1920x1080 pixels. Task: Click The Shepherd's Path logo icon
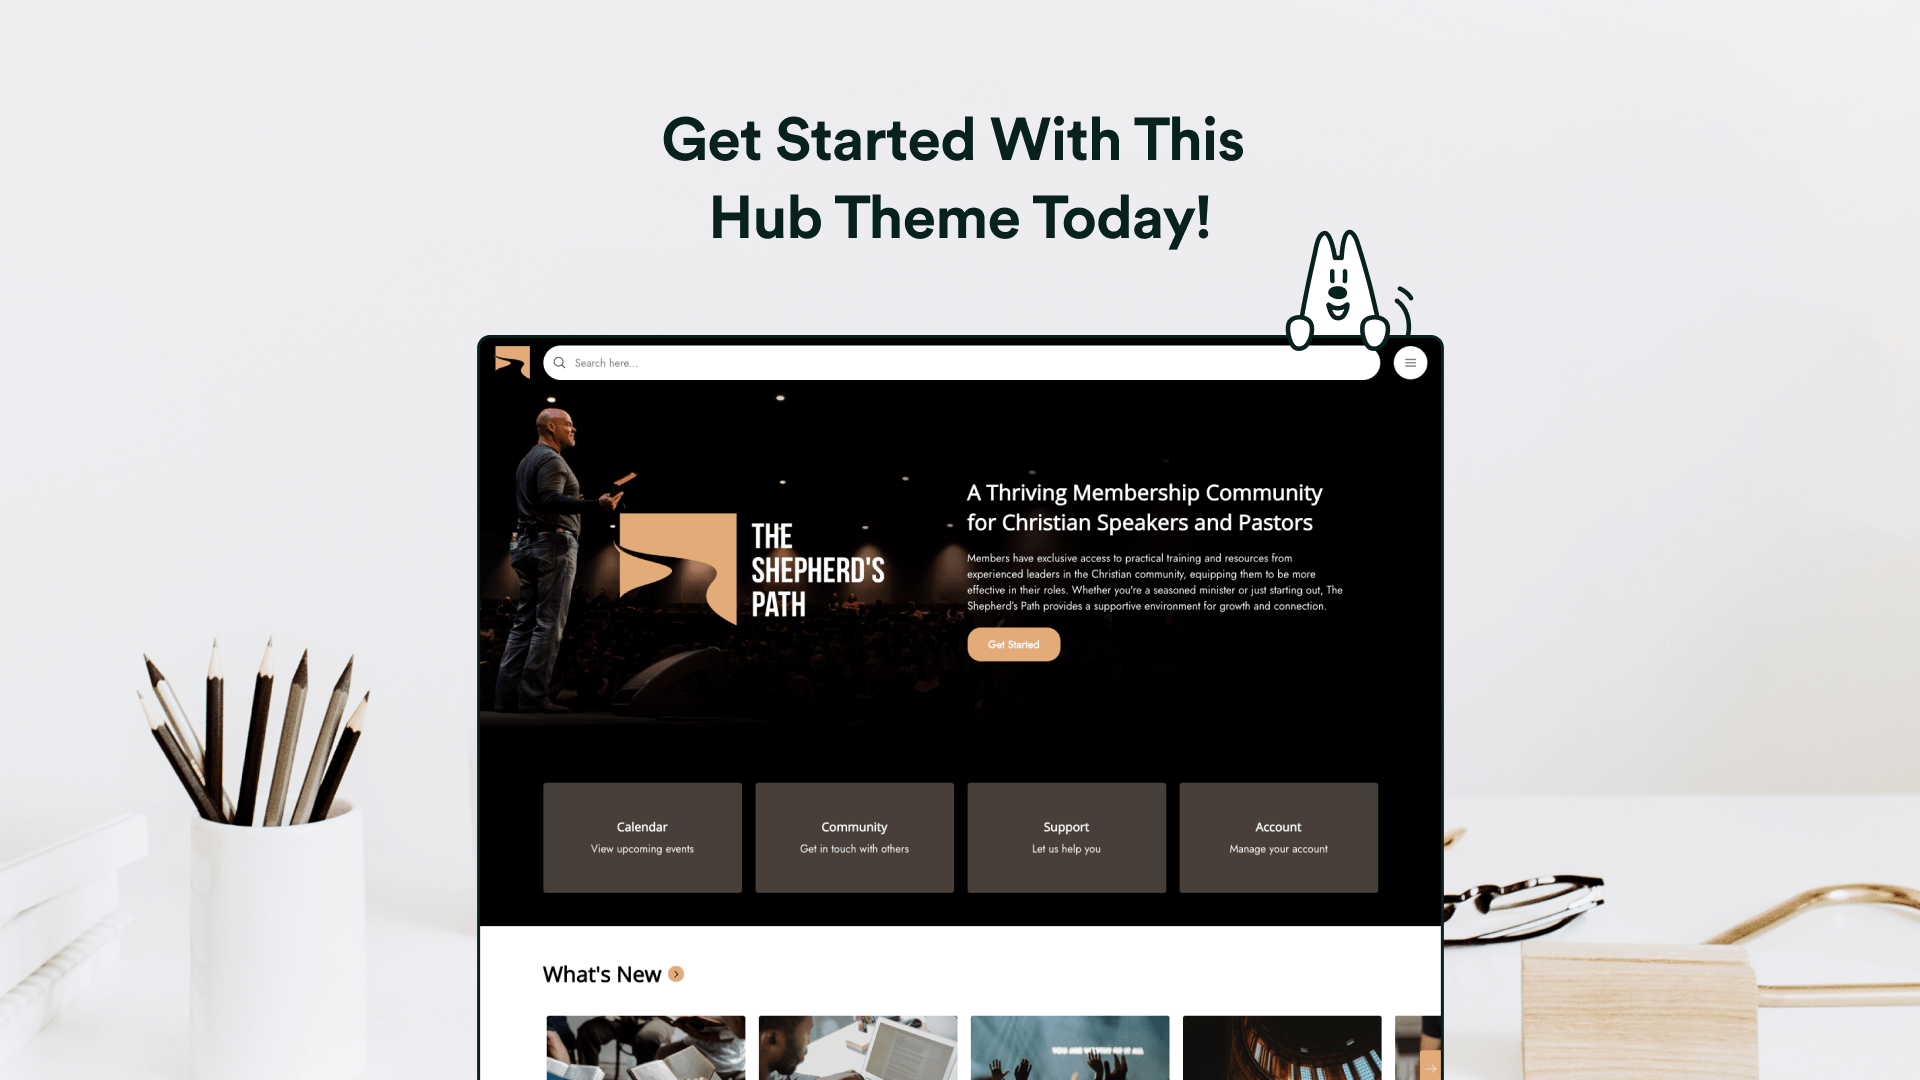513,361
